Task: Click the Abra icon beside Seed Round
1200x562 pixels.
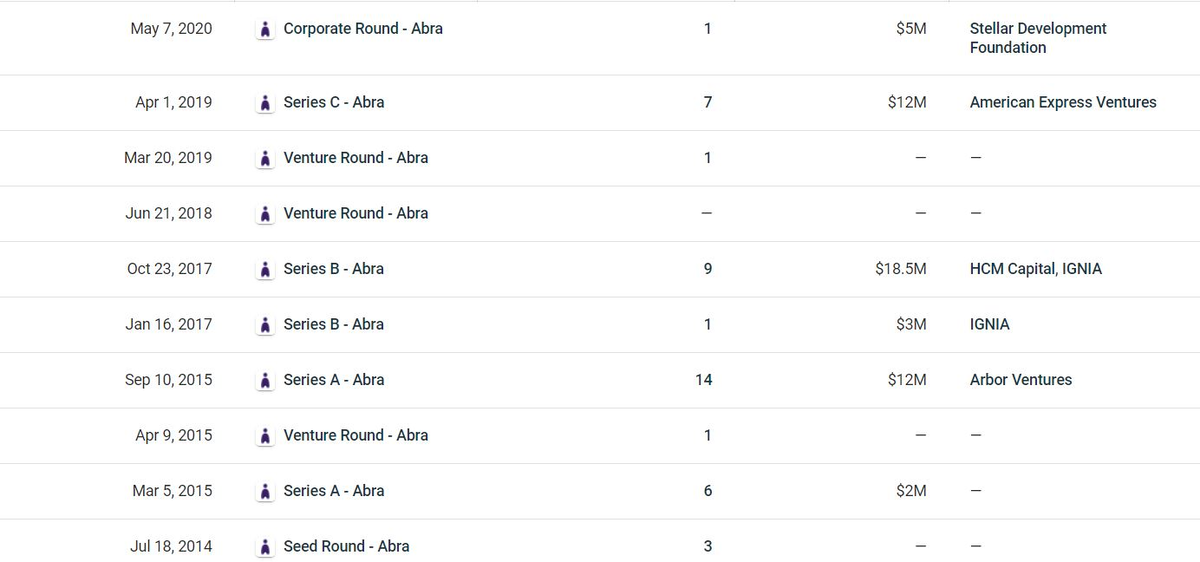Action: point(265,546)
